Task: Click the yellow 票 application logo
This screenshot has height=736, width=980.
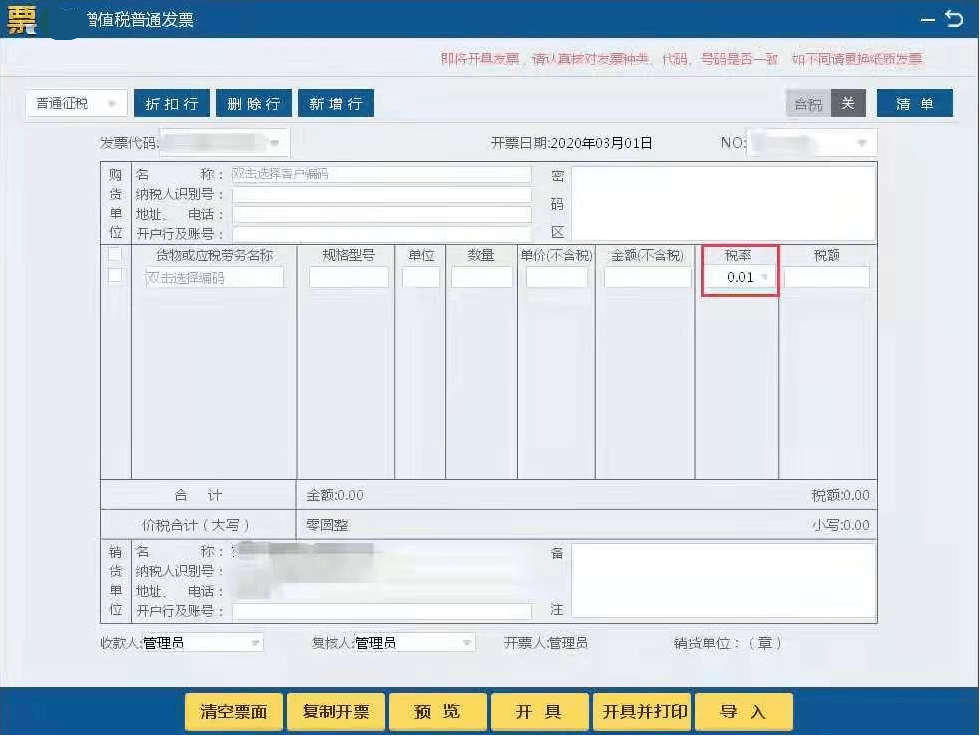Action: pos(22,19)
